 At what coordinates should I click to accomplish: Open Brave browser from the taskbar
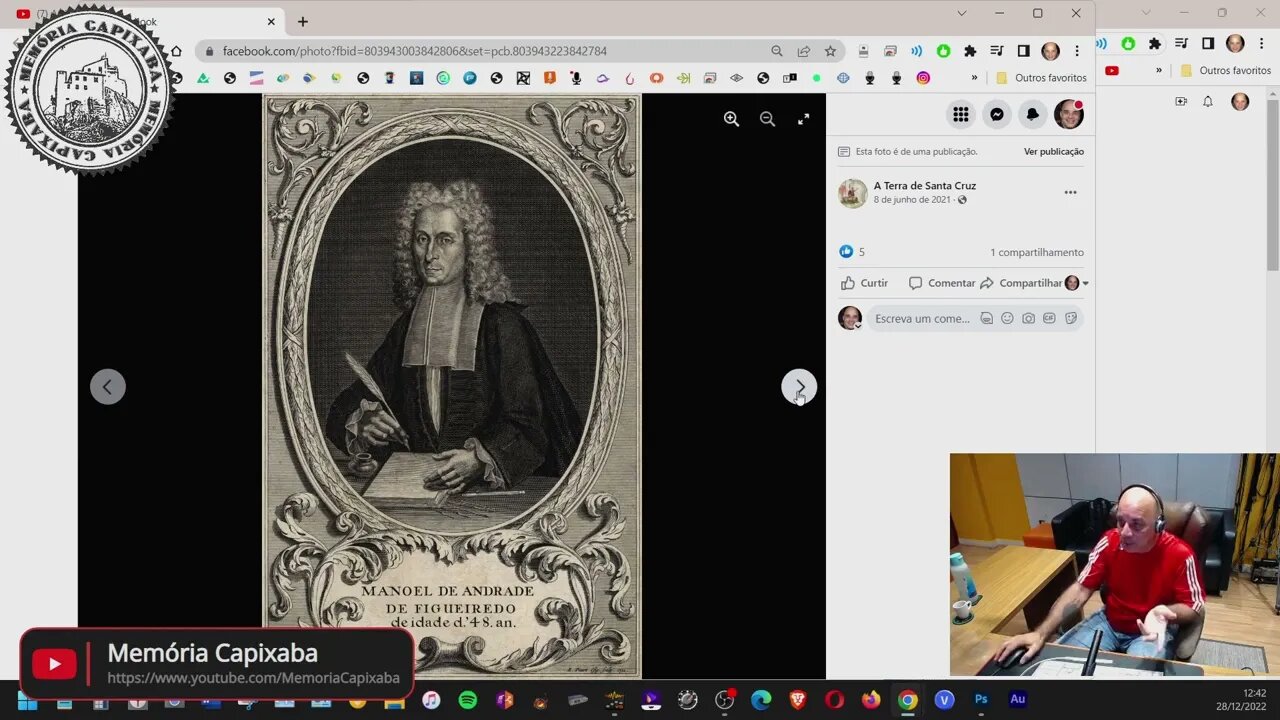click(798, 700)
